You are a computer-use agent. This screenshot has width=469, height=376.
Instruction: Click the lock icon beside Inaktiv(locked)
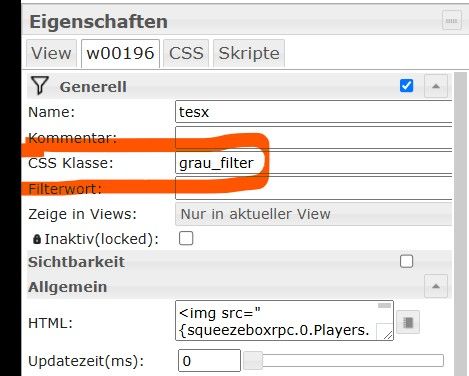click(37, 239)
